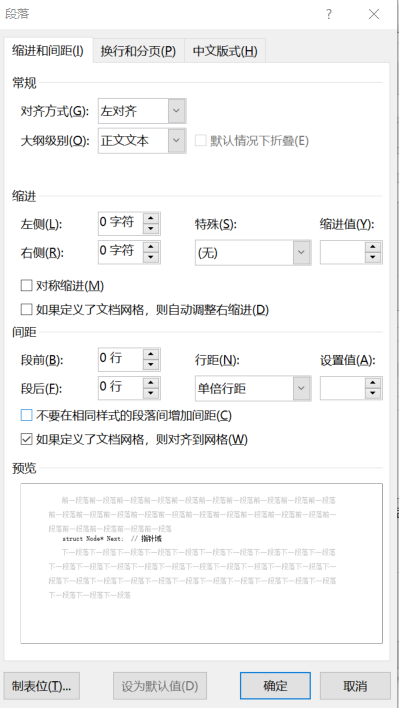Uncheck 如果定义了文档网格，则对齐到网格 checkbox
This screenshot has width=399, height=708.
[x=27, y=439]
